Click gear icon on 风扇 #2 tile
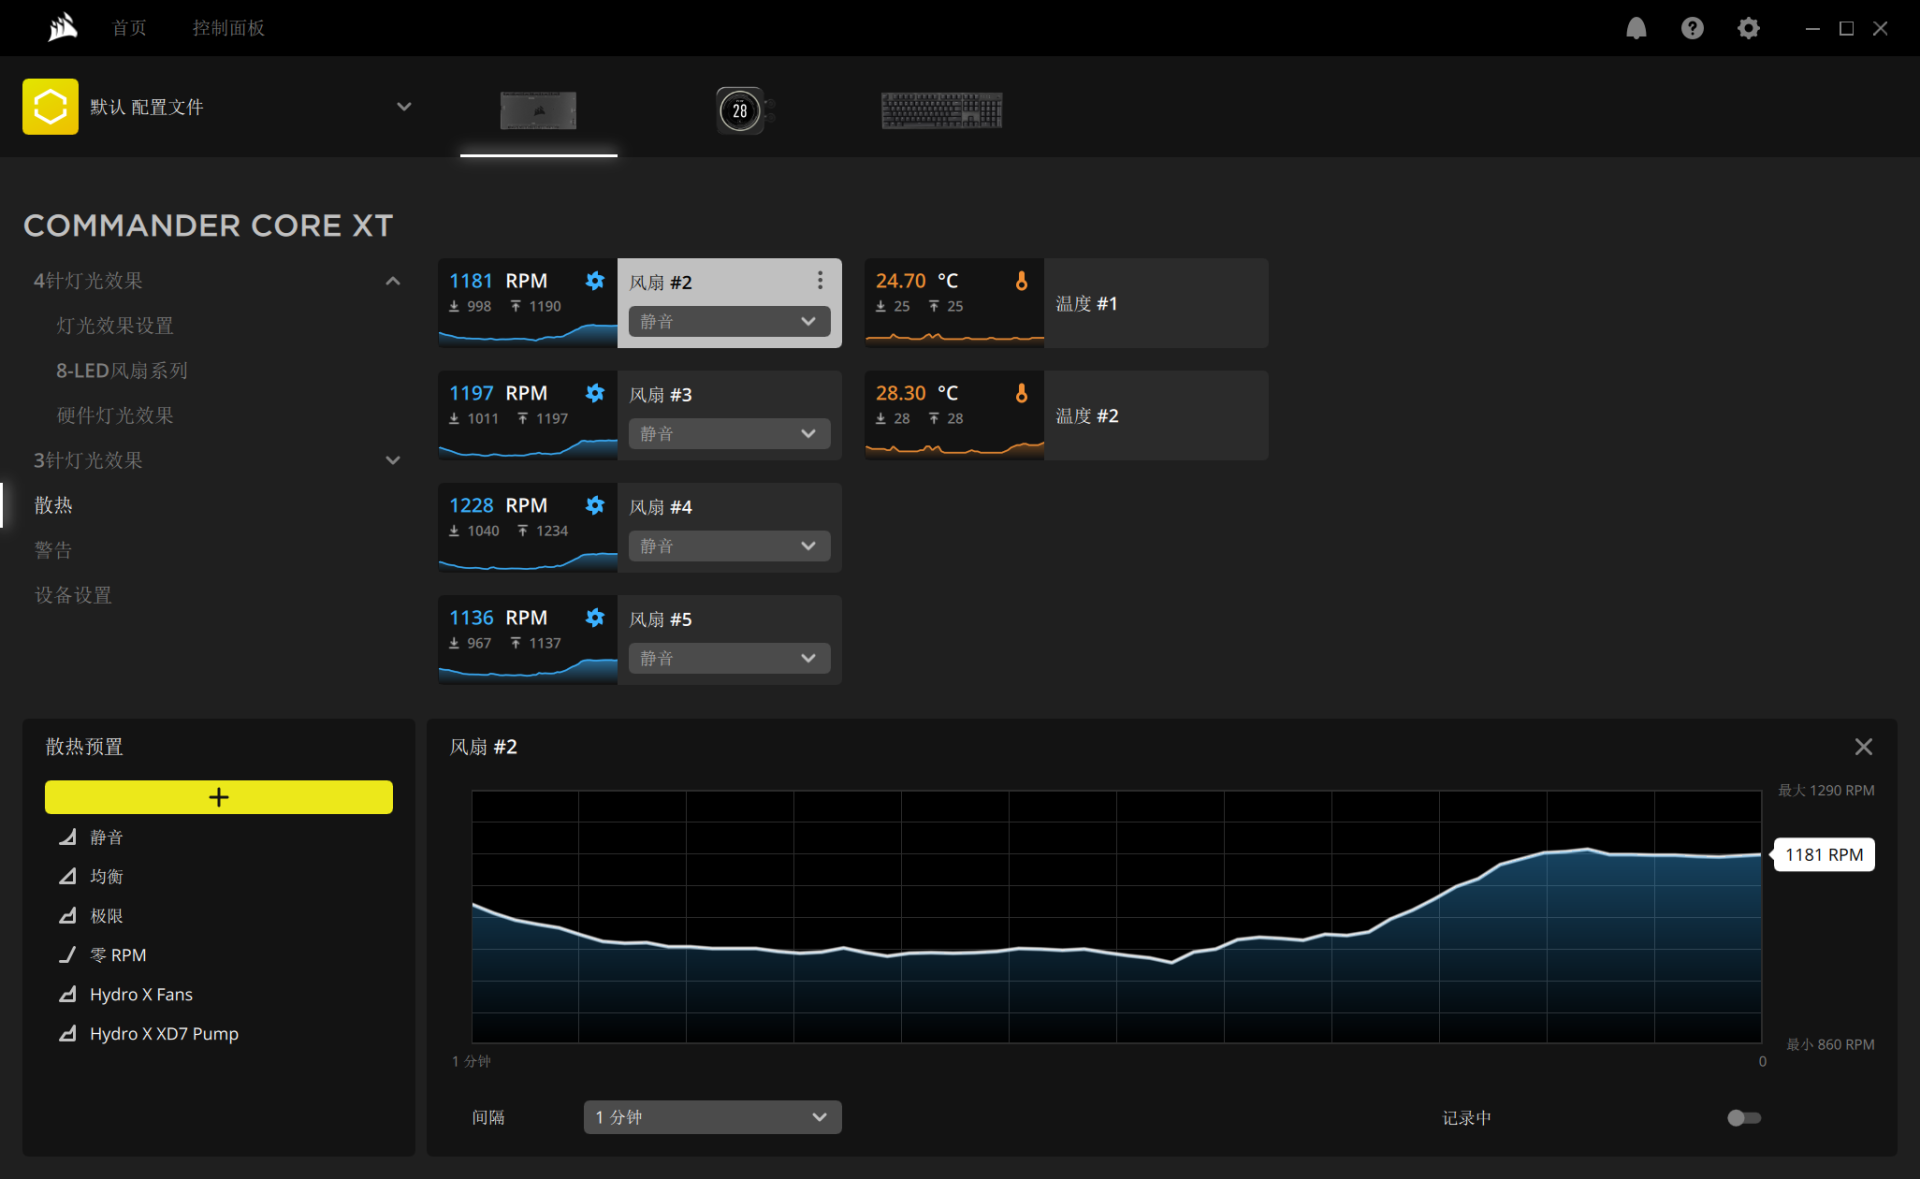Screen dimensions: 1920x1179 [x=595, y=281]
